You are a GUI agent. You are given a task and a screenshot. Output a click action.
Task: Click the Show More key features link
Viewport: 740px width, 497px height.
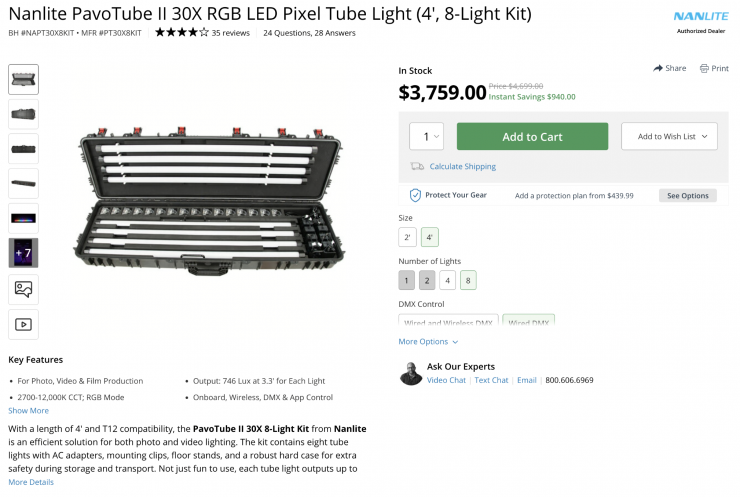tap(28, 410)
